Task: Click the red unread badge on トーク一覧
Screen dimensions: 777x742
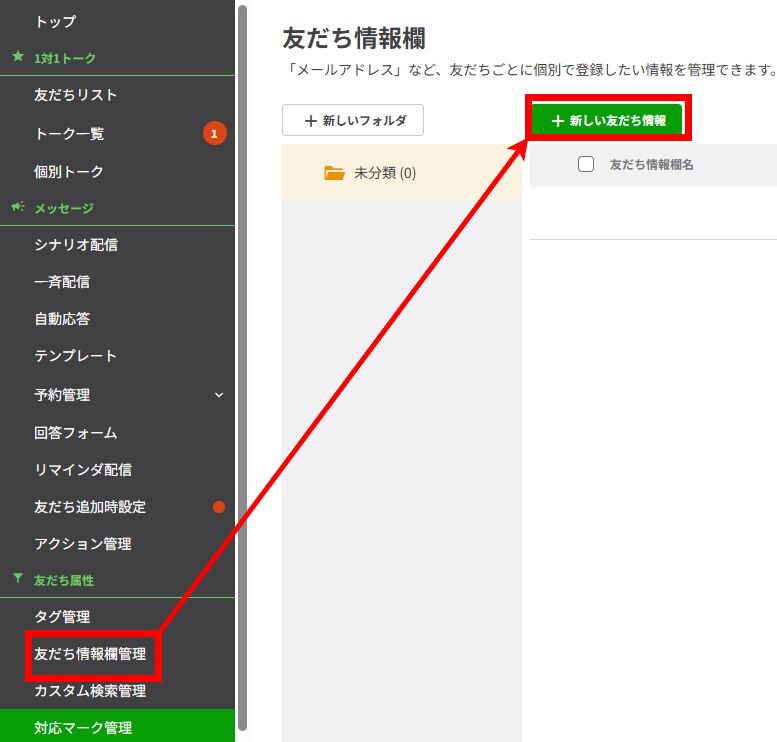Action: click(x=214, y=133)
